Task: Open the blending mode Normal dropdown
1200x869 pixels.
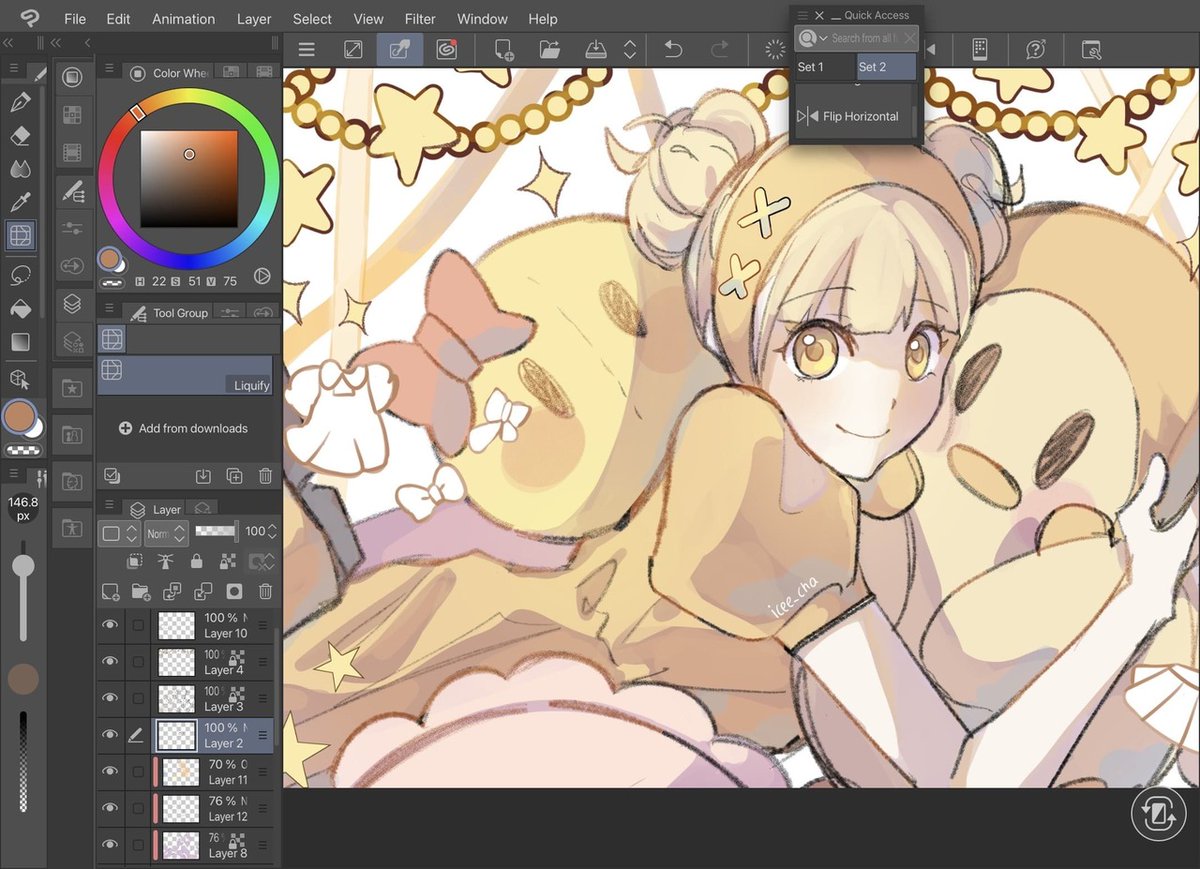Action: (x=165, y=533)
